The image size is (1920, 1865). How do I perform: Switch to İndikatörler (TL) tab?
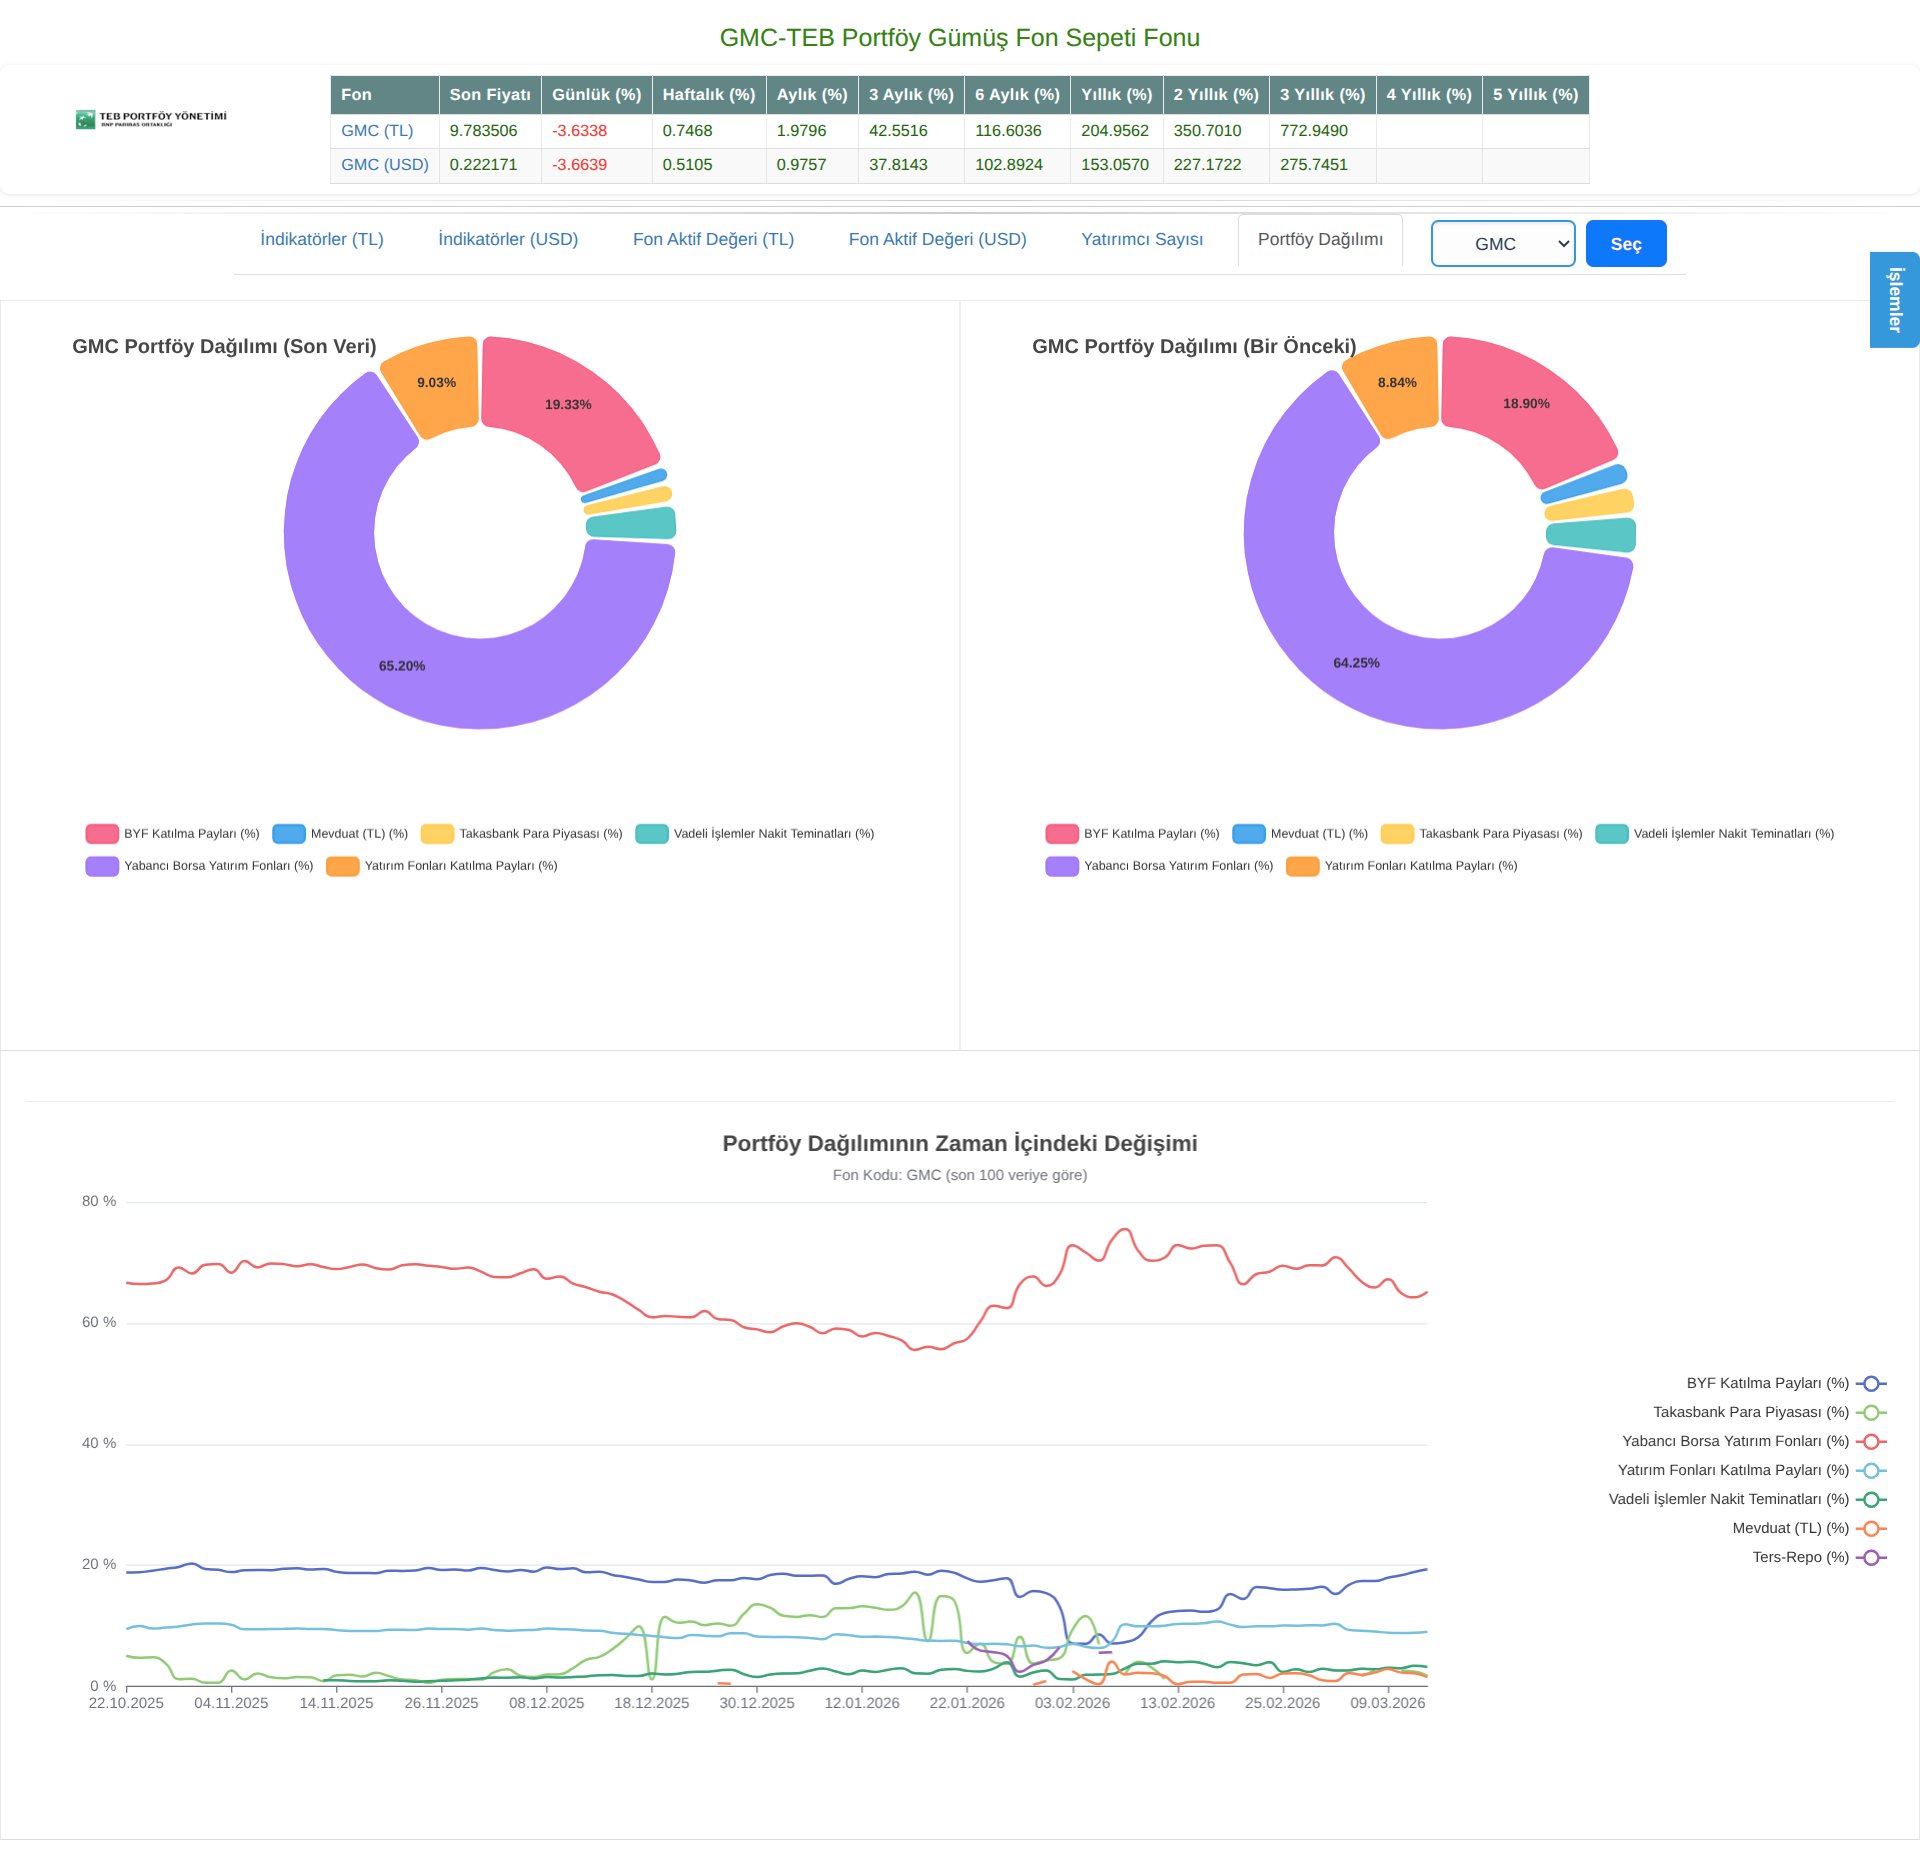click(321, 240)
